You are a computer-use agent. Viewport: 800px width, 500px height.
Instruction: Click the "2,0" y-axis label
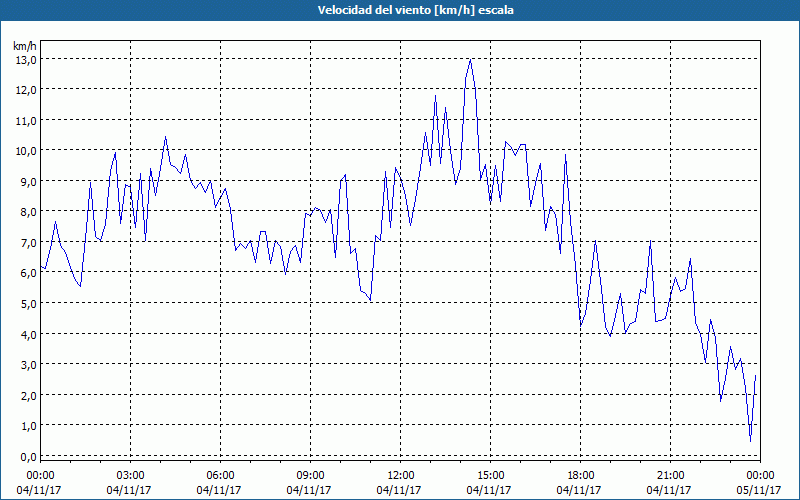[x=28, y=395]
